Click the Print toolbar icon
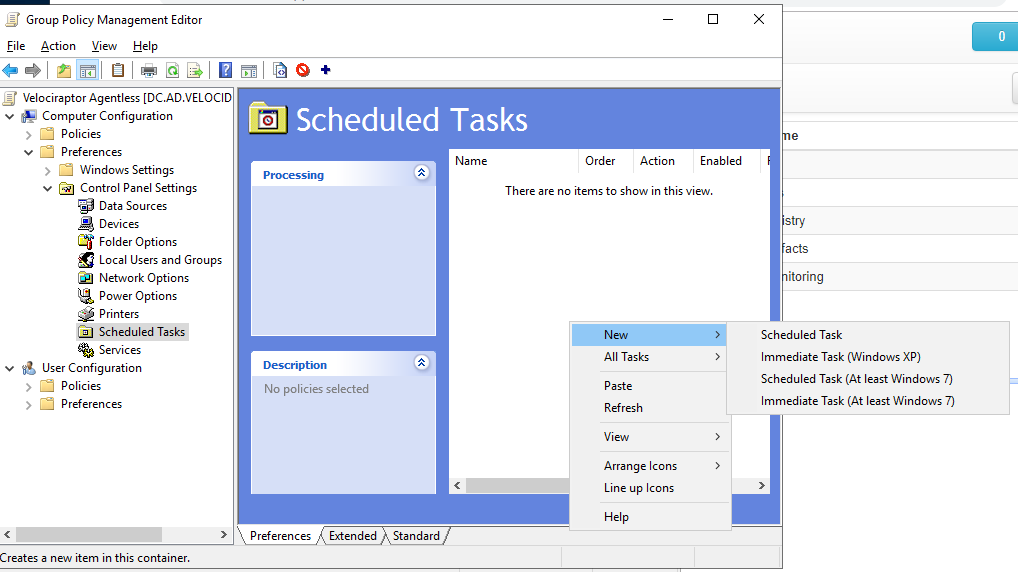This screenshot has width=1018, height=572. pos(149,70)
